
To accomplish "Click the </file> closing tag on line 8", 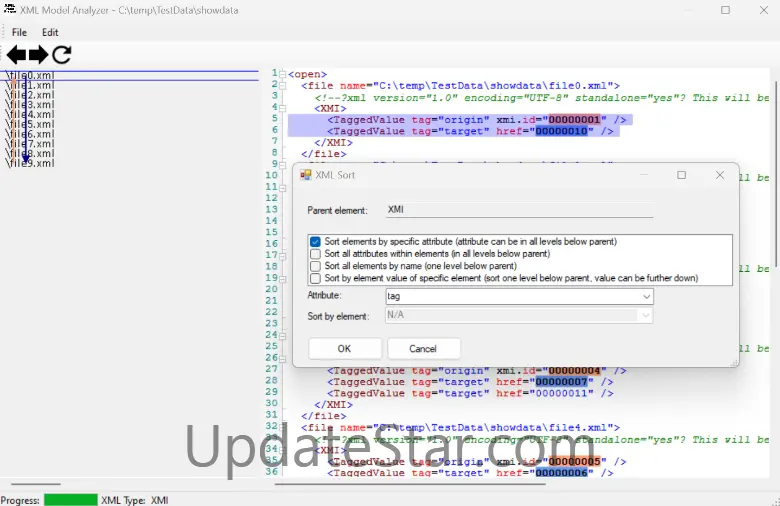I will (324, 154).
